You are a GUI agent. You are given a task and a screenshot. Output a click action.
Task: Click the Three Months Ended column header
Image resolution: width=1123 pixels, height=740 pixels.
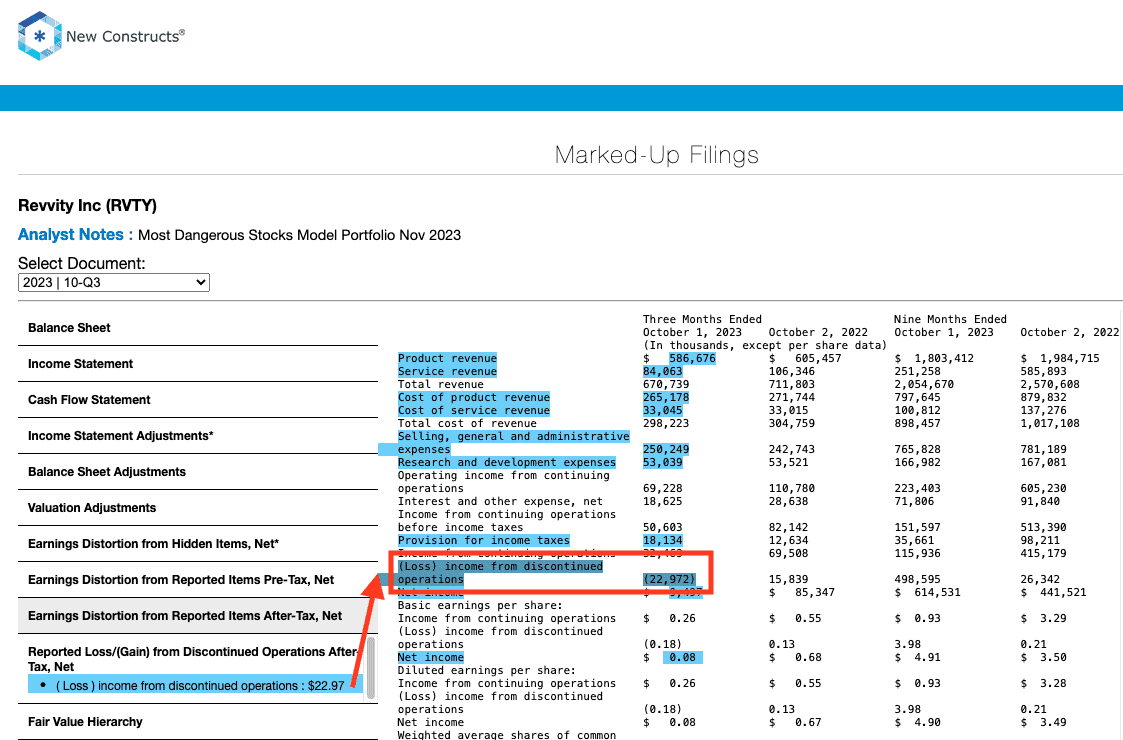[702, 319]
